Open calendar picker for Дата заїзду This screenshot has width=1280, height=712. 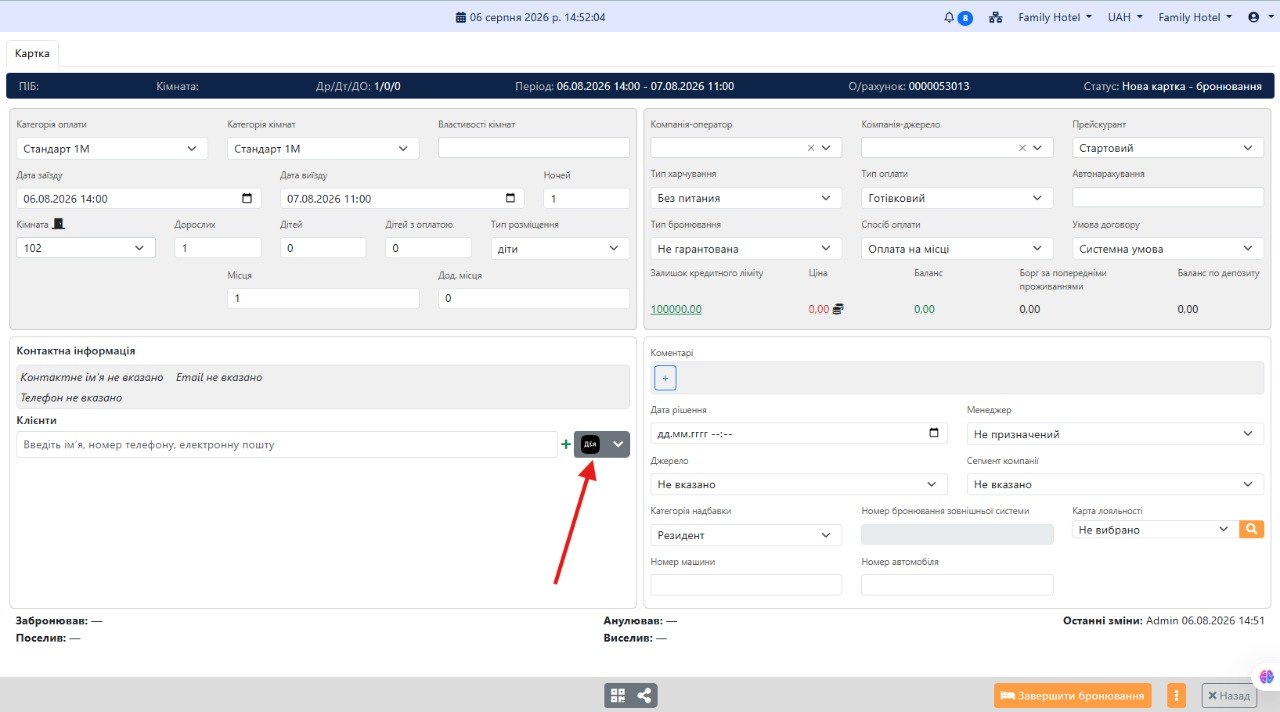tap(247, 198)
